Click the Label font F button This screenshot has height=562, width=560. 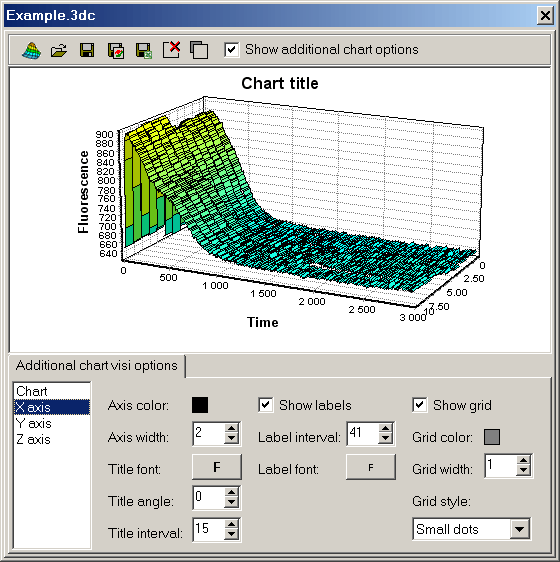point(371,467)
